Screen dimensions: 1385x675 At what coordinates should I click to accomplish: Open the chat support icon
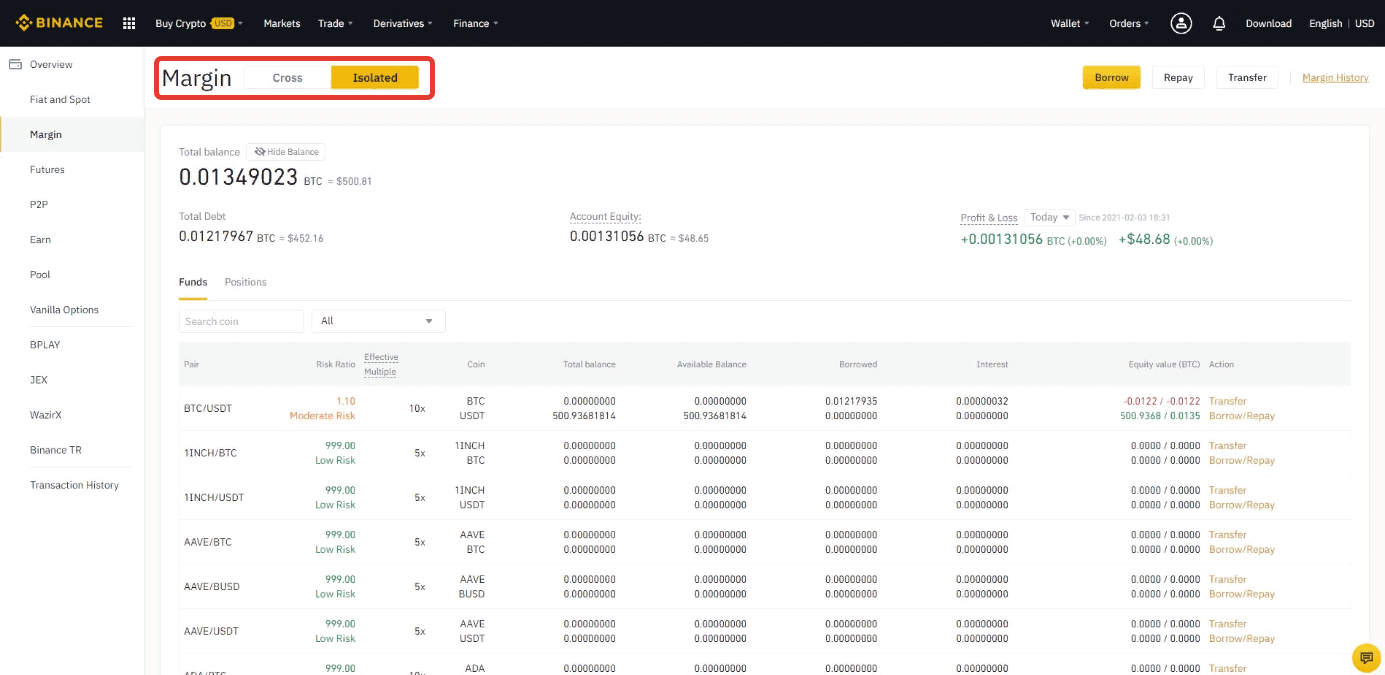pos(1365,657)
